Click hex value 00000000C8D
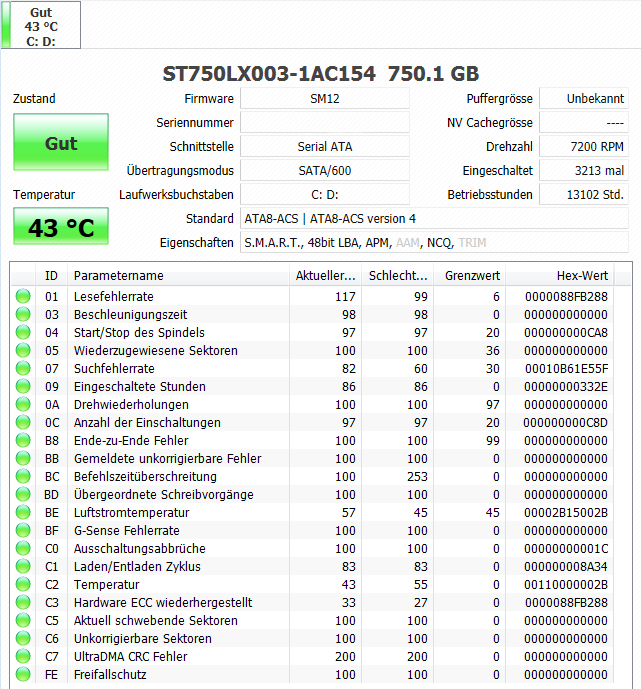This screenshot has height=689, width=641. (565, 423)
